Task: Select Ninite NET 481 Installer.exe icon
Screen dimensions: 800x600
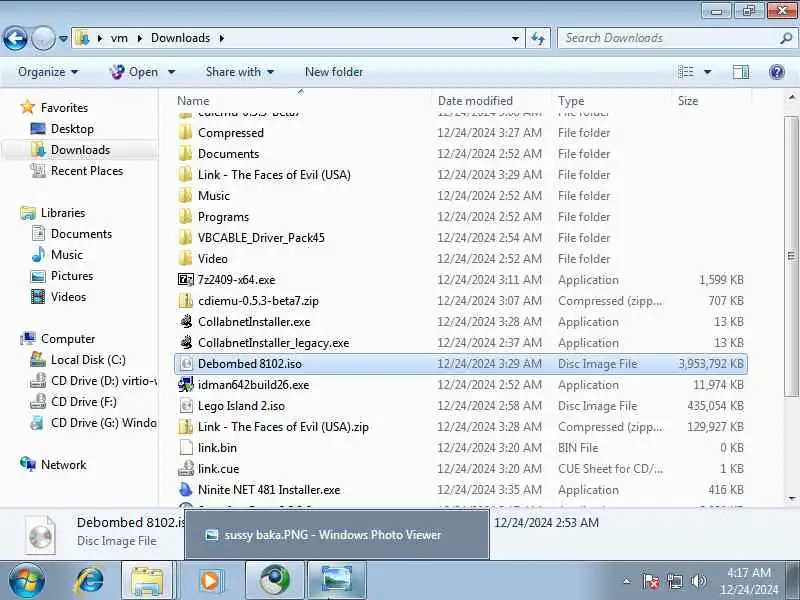Action: pyautogui.click(x=186, y=489)
